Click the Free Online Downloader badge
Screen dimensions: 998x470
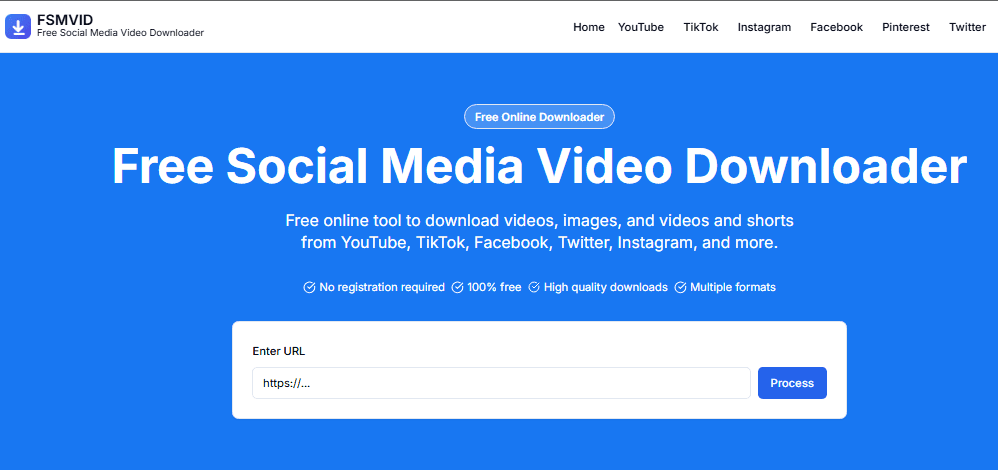(x=539, y=117)
